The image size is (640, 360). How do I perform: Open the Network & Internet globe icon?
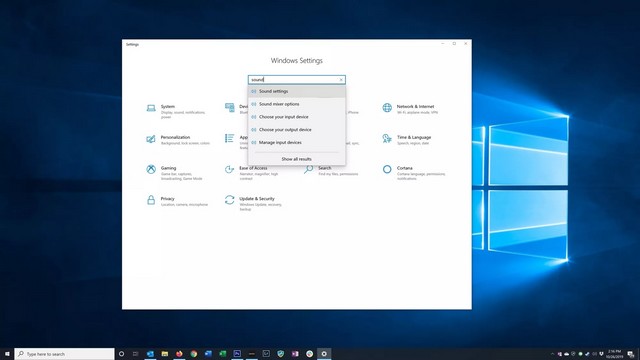[x=387, y=108]
